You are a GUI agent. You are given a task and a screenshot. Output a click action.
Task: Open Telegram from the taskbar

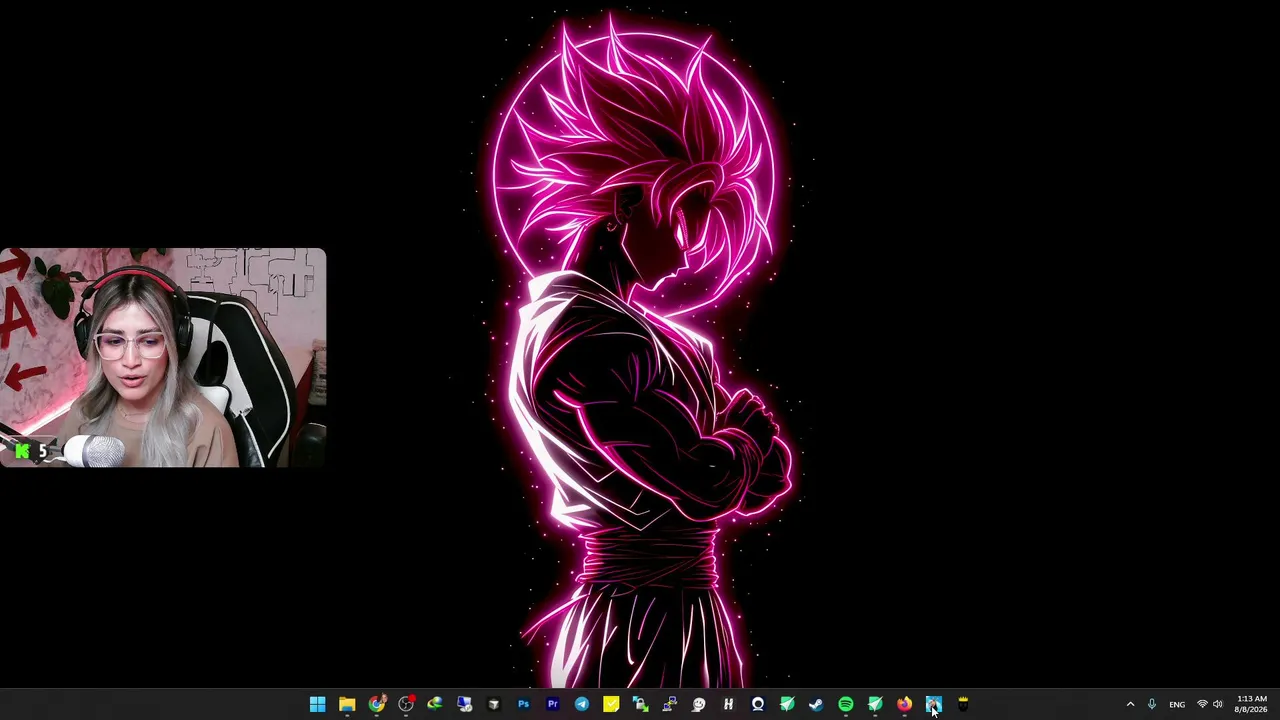click(x=582, y=705)
